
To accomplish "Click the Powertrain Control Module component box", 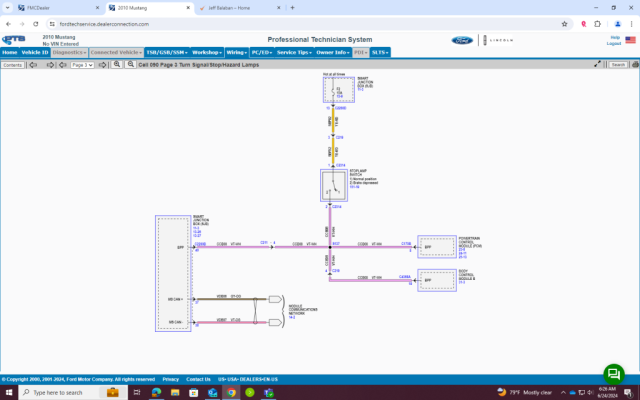I will coord(437,247).
